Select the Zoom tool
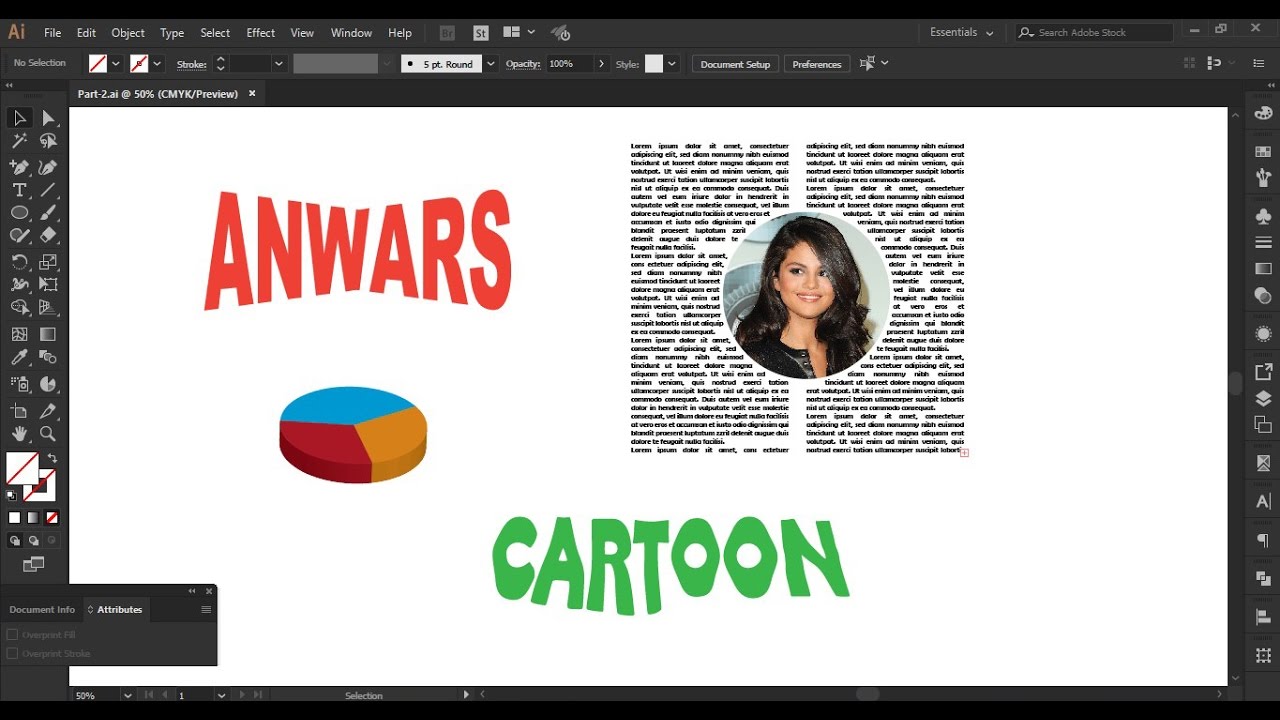 tap(48, 434)
